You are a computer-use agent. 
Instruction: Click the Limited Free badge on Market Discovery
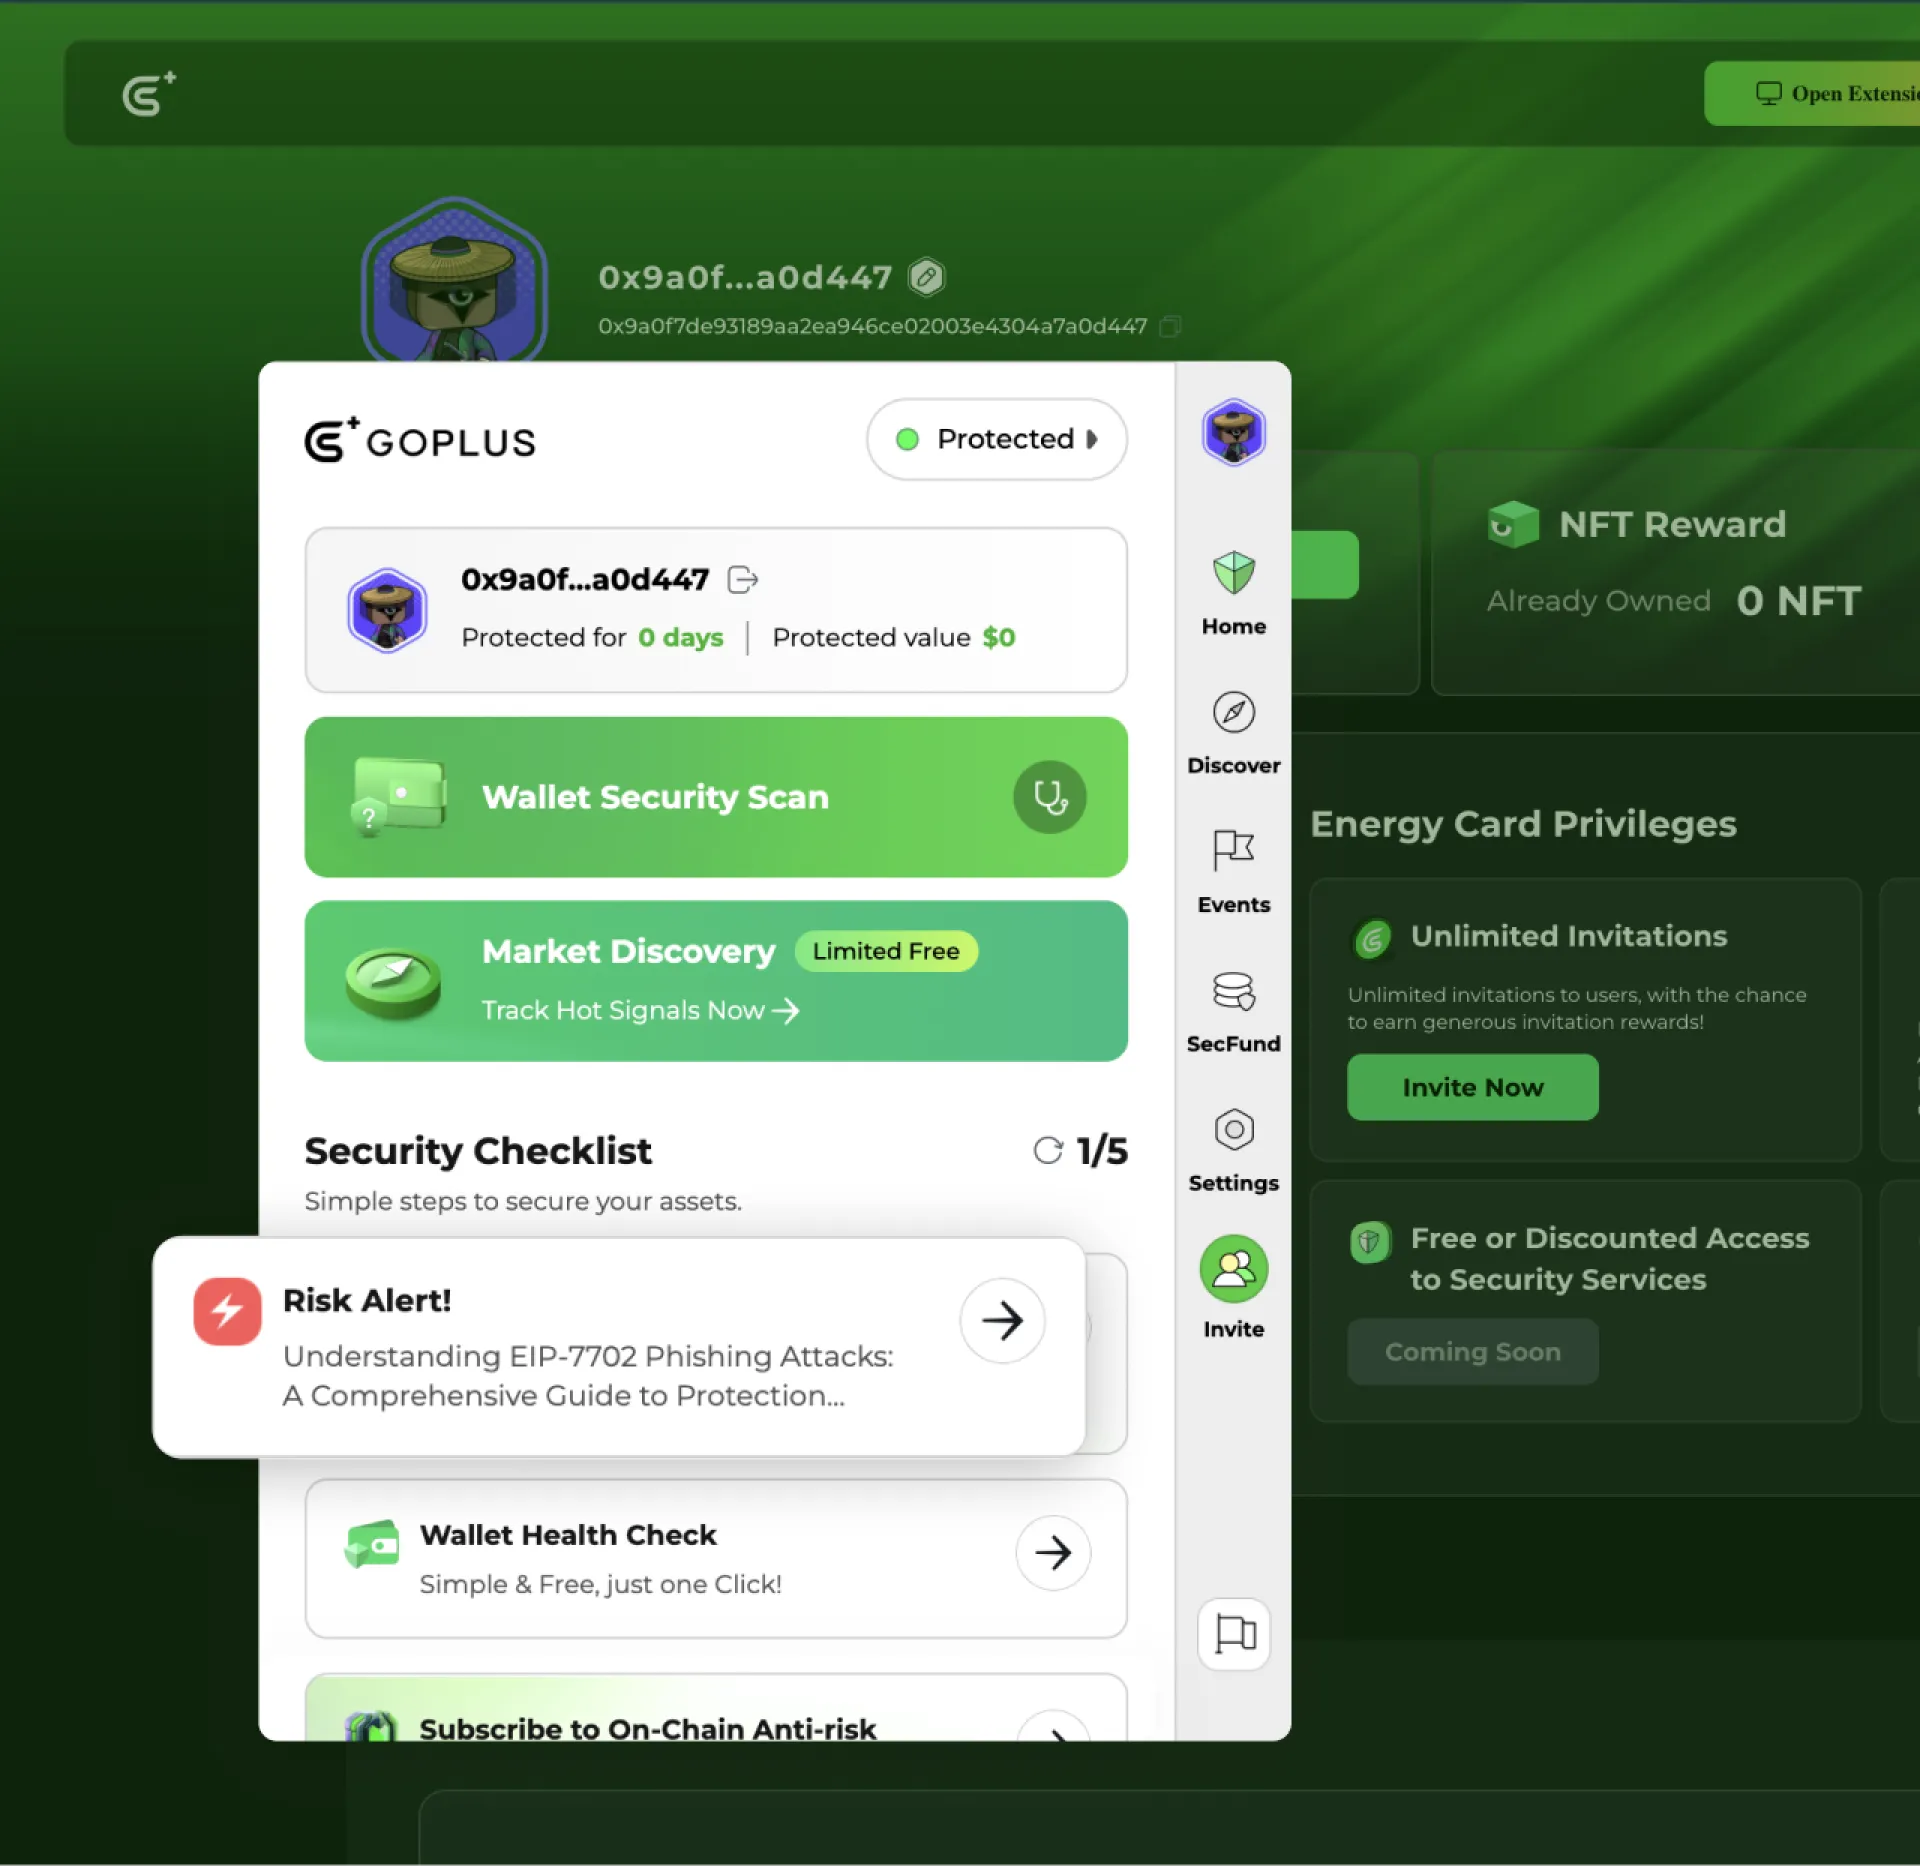point(886,951)
